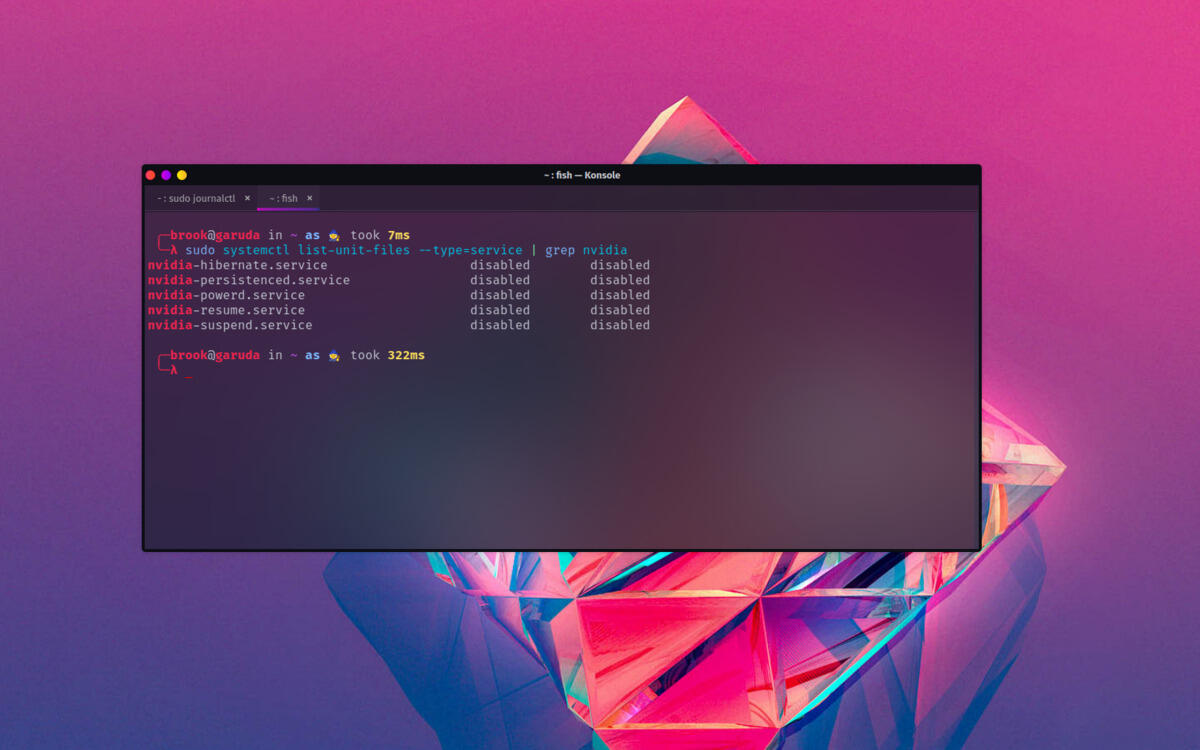Click the wizard emoji before 'took 322ms'
This screenshot has width=1200, height=750.
click(x=335, y=355)
